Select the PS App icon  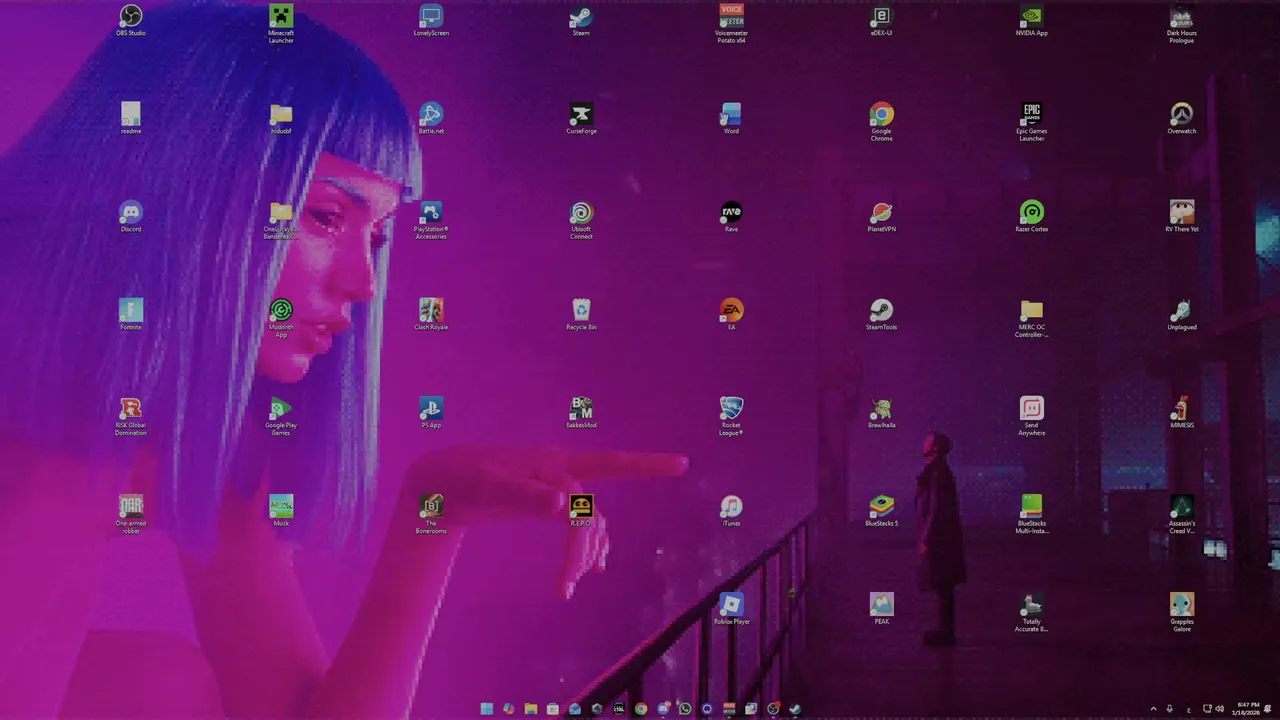pos(431,413)
